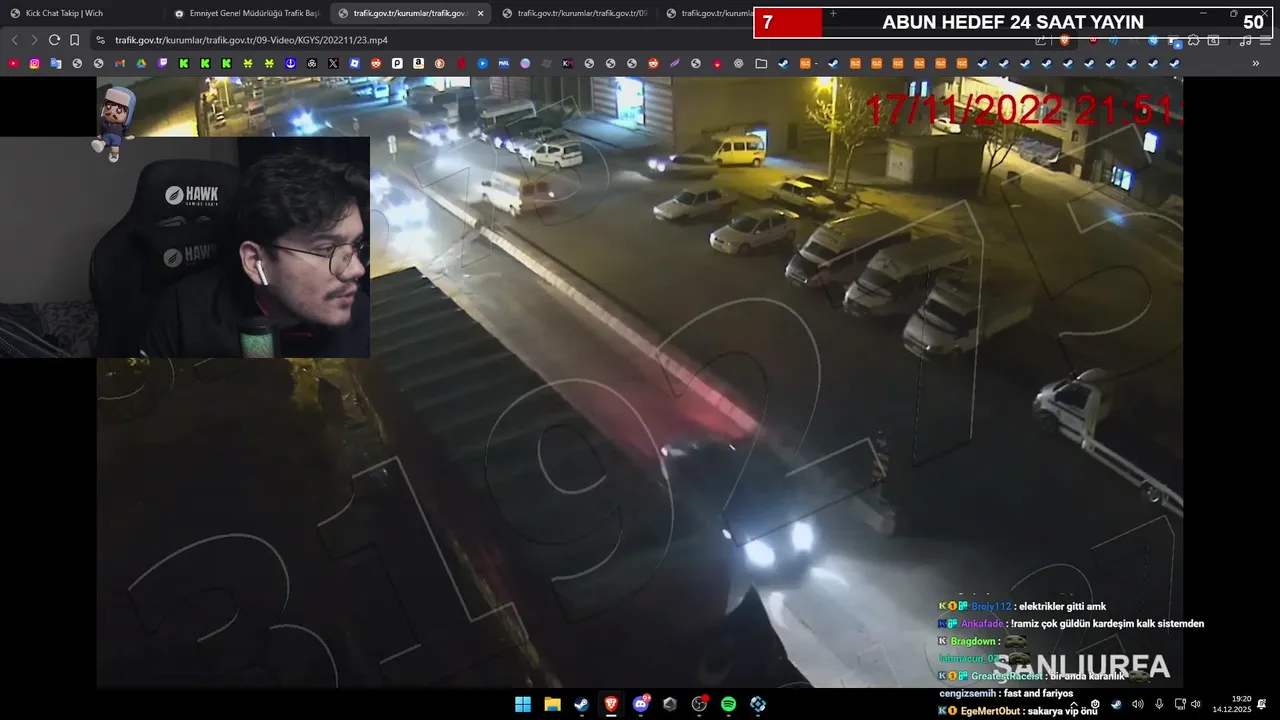This screenshot has height=720, width=1280.
Task: Open Google Translate bookmark
Action: 56,63
